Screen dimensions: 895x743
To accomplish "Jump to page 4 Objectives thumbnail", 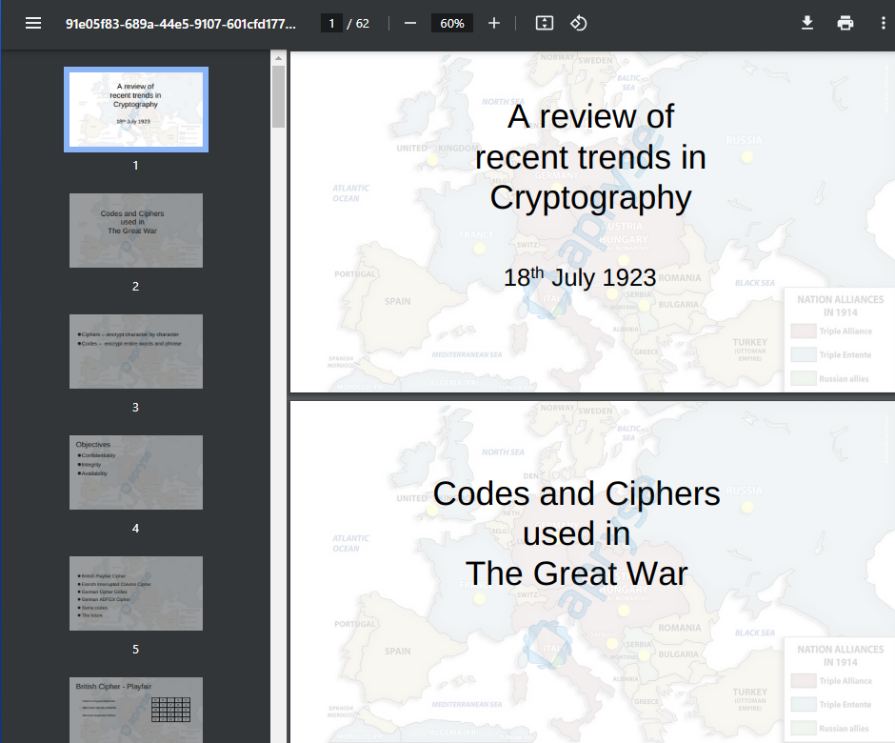I will (136, 473).
